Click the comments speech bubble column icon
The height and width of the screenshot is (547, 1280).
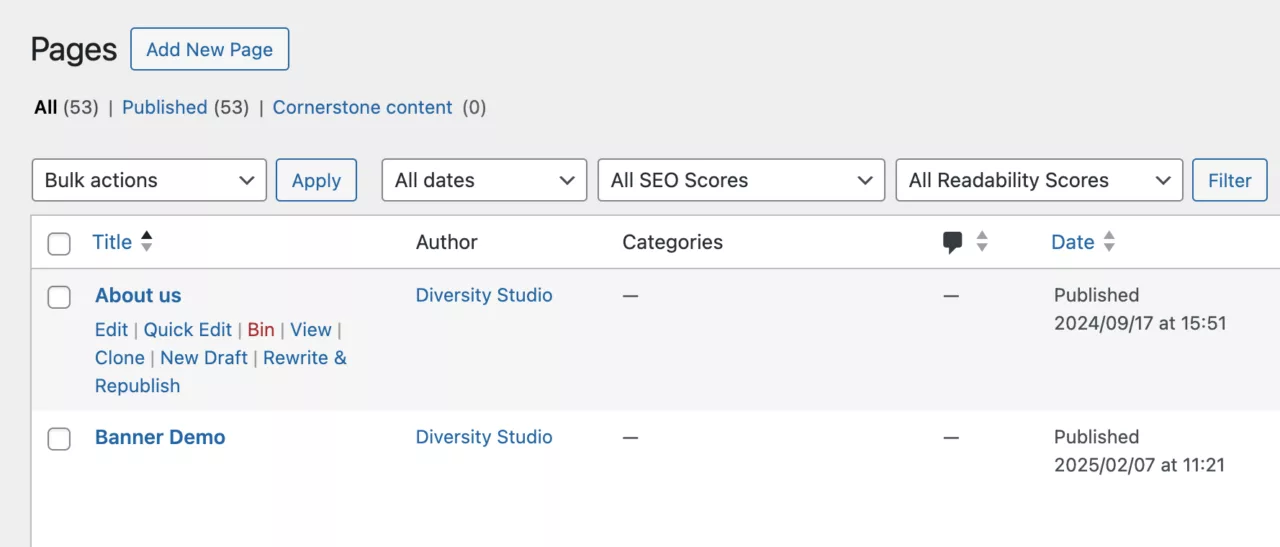[x=952, y=242]
